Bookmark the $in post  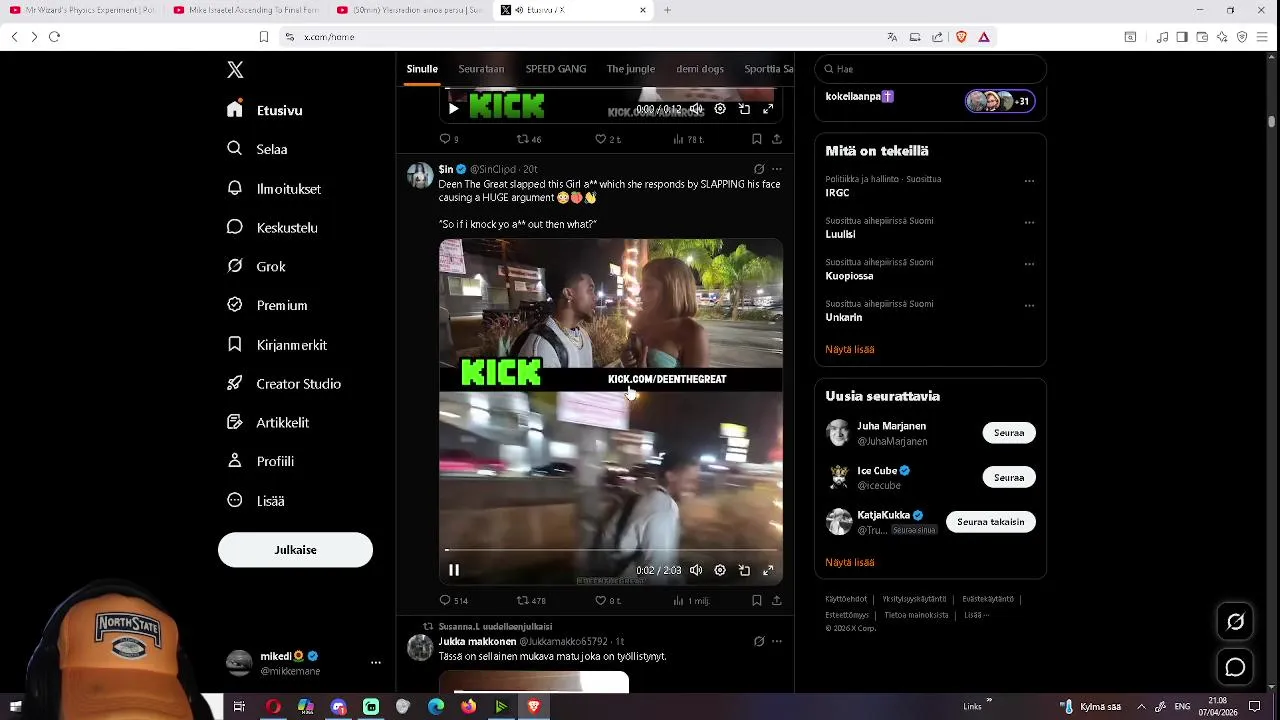click(x=756, y=601)
